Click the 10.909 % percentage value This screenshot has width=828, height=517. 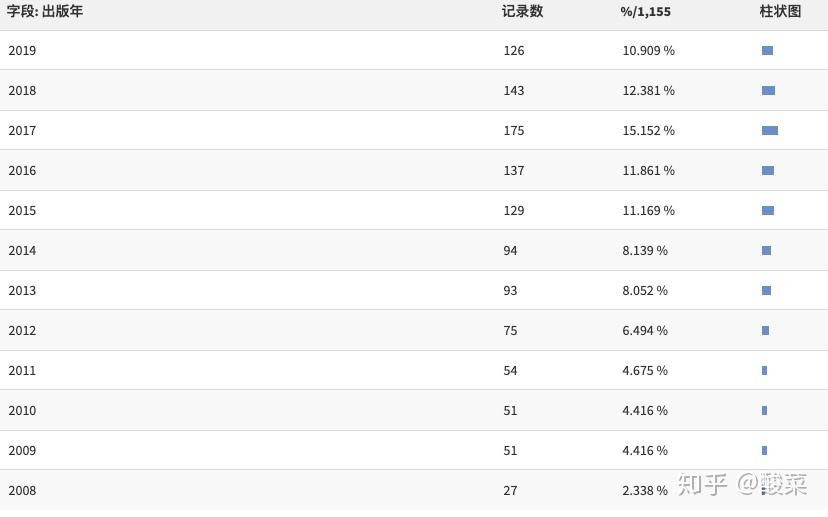pyautogui.click(x=648, y=51)
